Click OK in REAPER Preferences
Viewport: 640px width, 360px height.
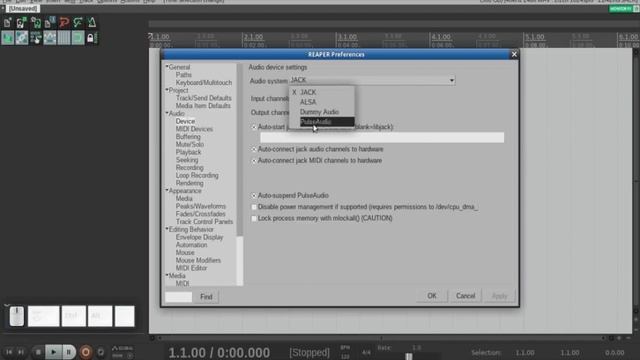pos(432,296)
